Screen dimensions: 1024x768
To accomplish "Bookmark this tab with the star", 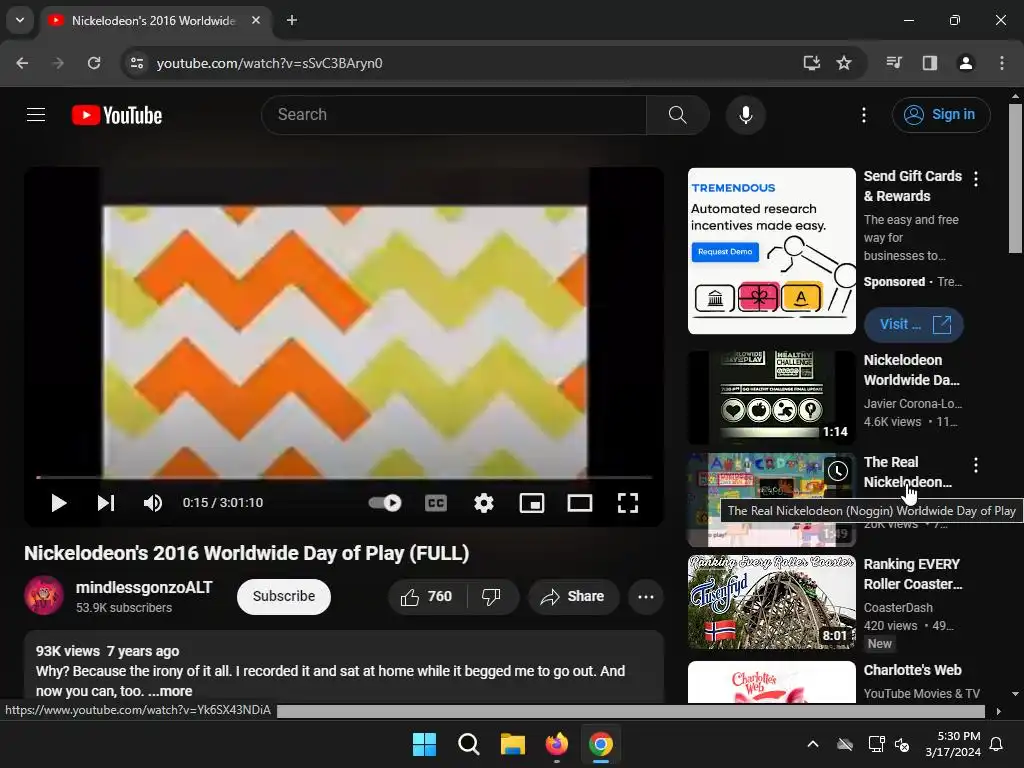I will (844, 63).
